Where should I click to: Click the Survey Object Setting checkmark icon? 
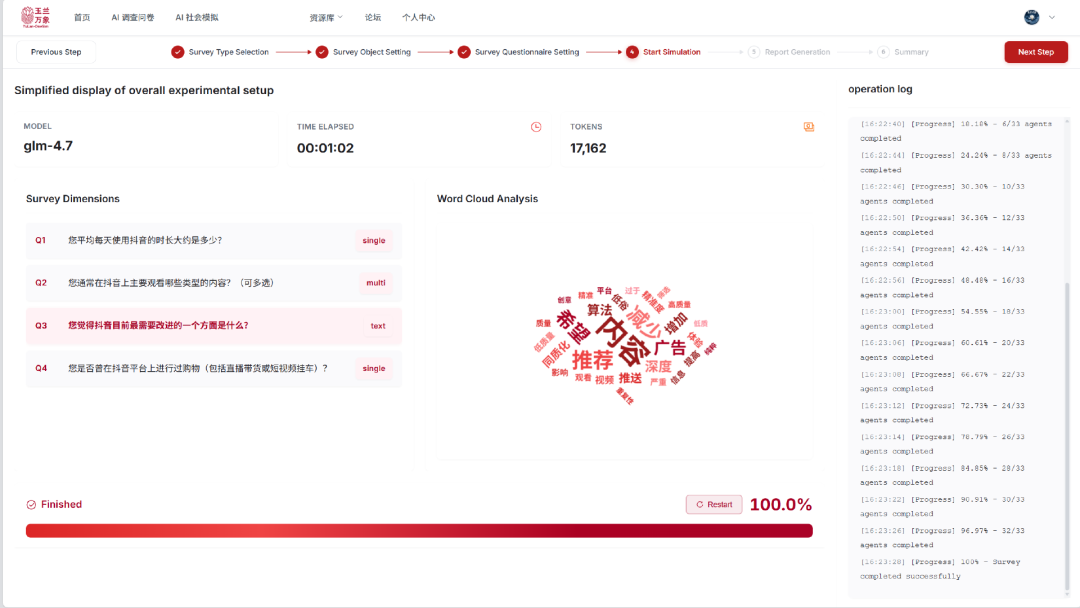tap(322, 52)
